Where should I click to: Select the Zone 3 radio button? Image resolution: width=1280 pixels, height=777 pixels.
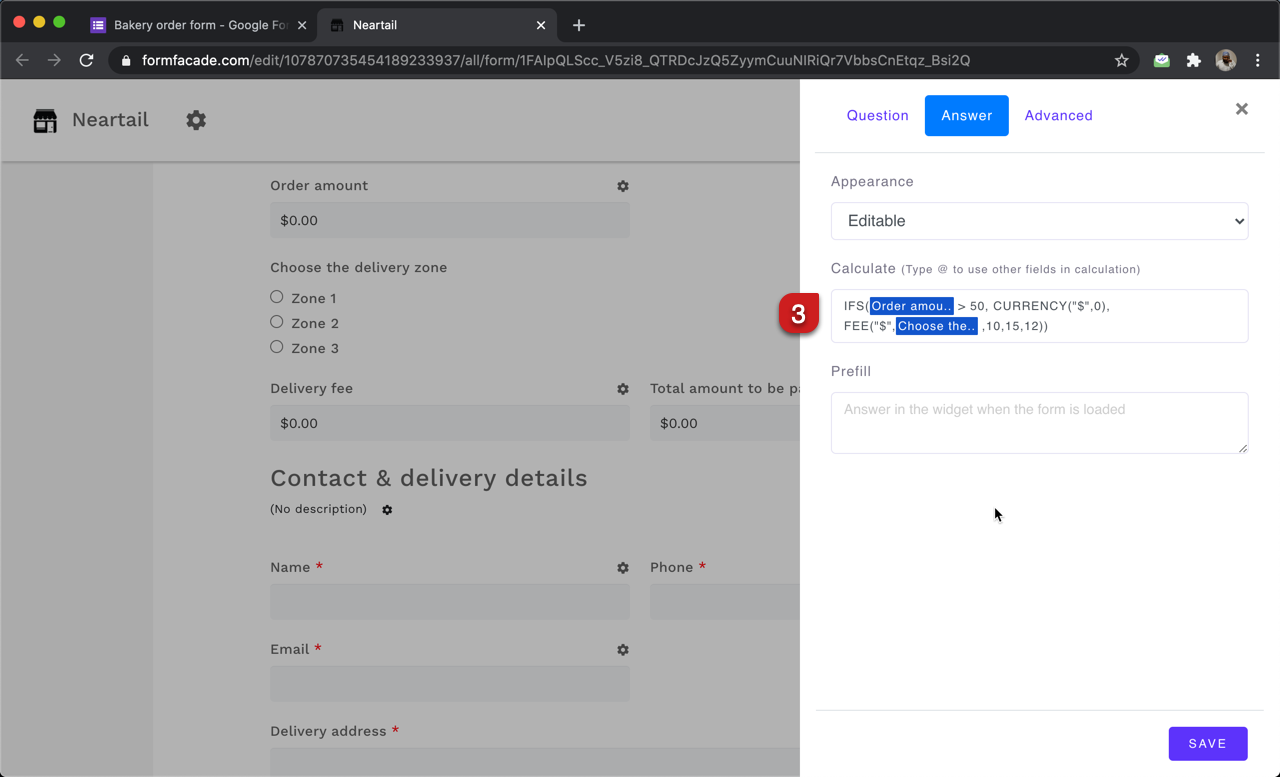coord(276,346)
